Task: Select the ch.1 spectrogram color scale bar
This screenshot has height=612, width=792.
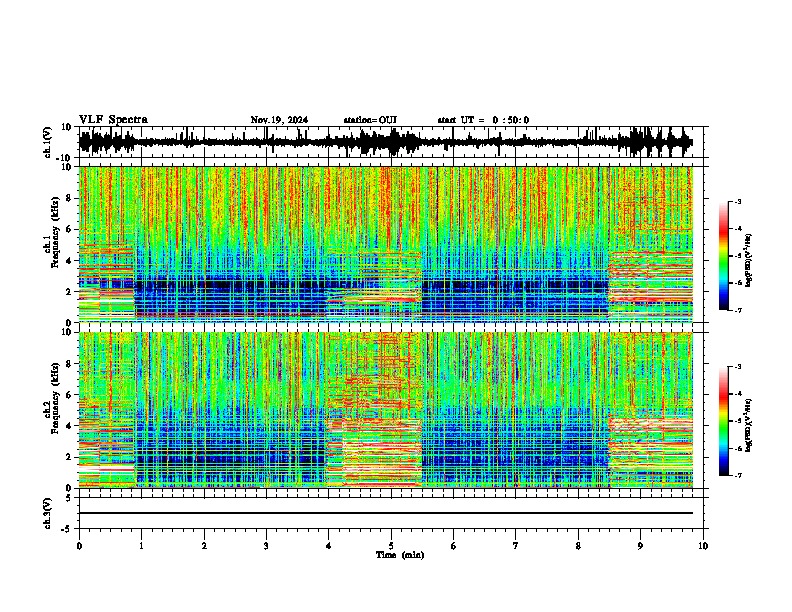Action: pos(724,255)
